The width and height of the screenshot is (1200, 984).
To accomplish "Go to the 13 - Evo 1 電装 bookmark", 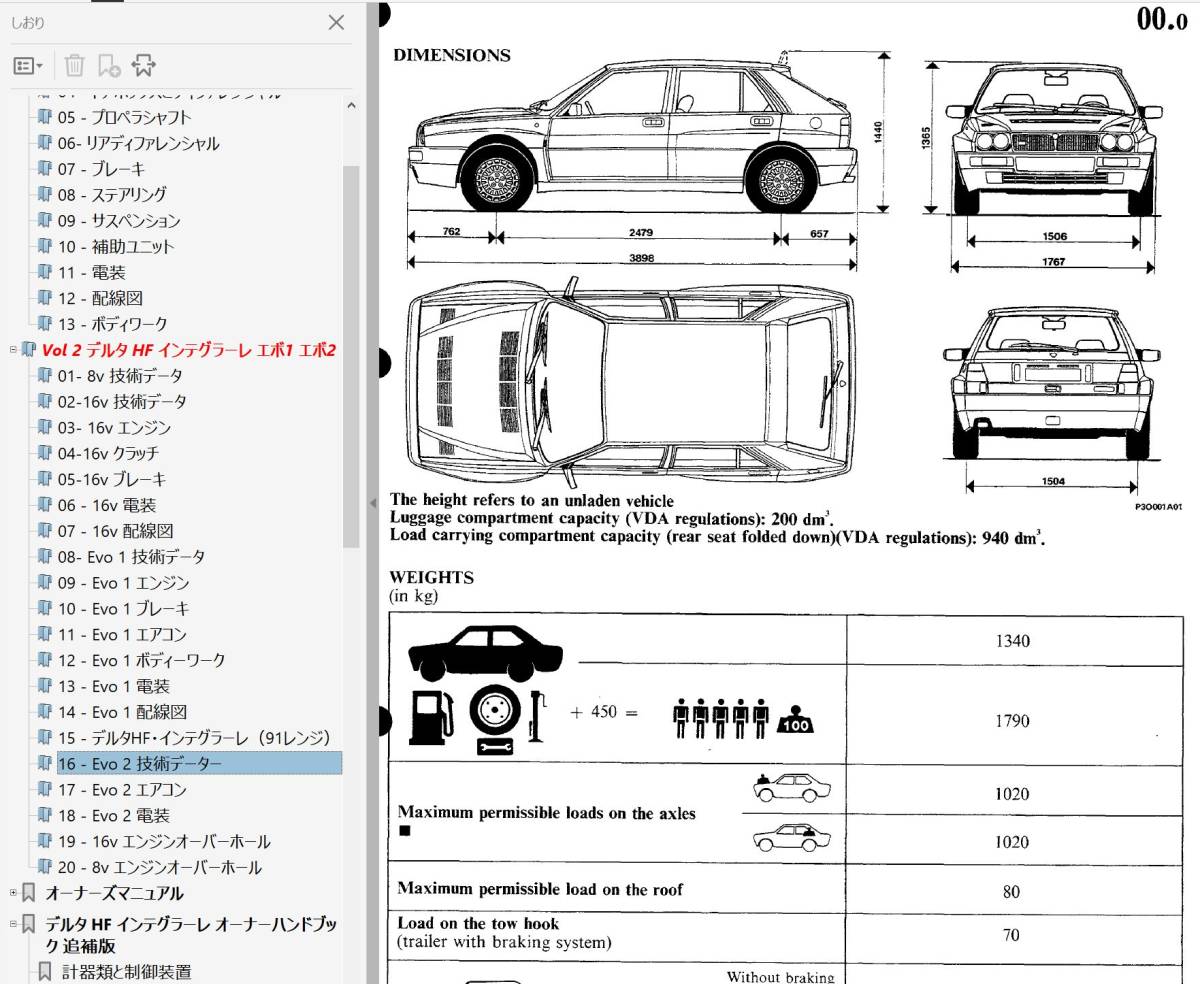I will [114, 687].
